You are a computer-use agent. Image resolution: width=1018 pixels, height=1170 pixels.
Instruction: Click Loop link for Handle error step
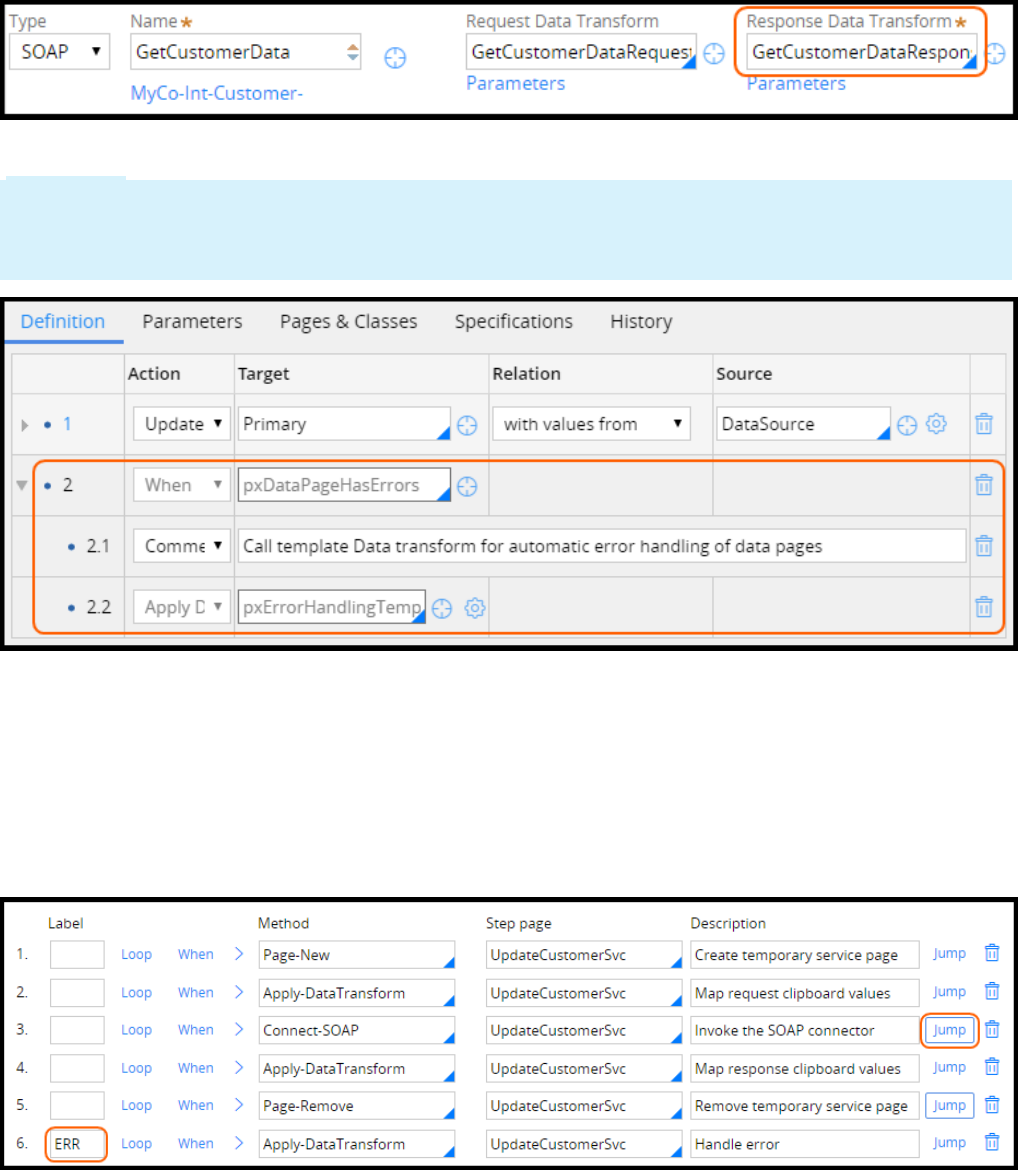click(x=137, y=1143)
